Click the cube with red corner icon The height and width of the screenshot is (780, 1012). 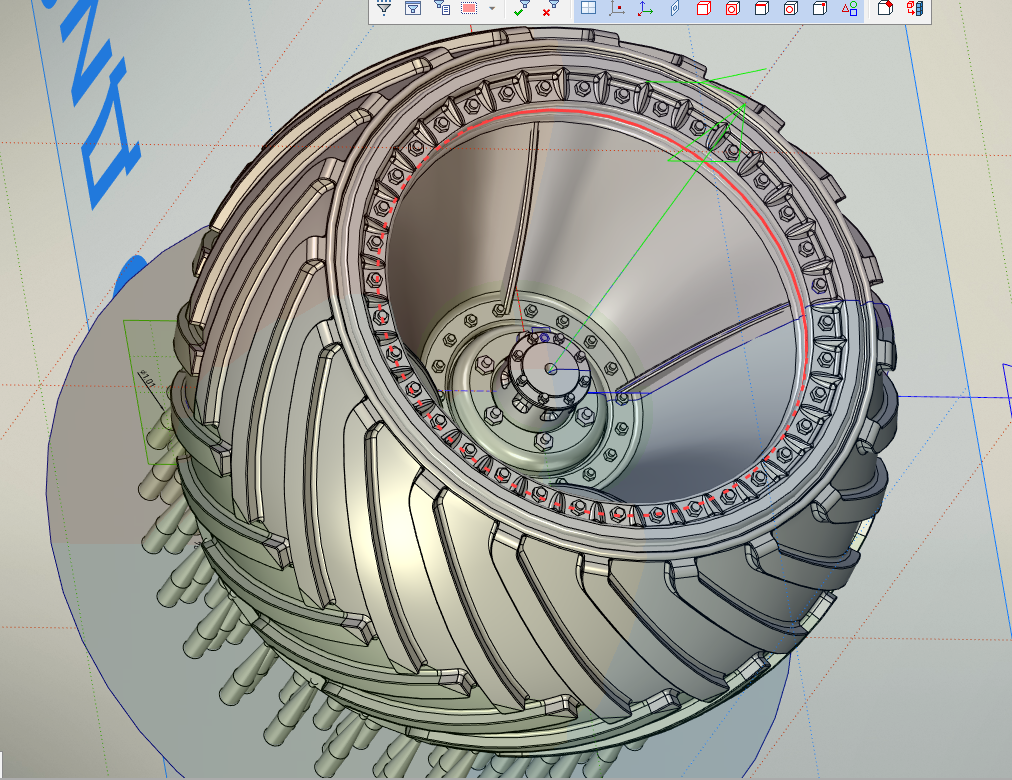point(886,8)
